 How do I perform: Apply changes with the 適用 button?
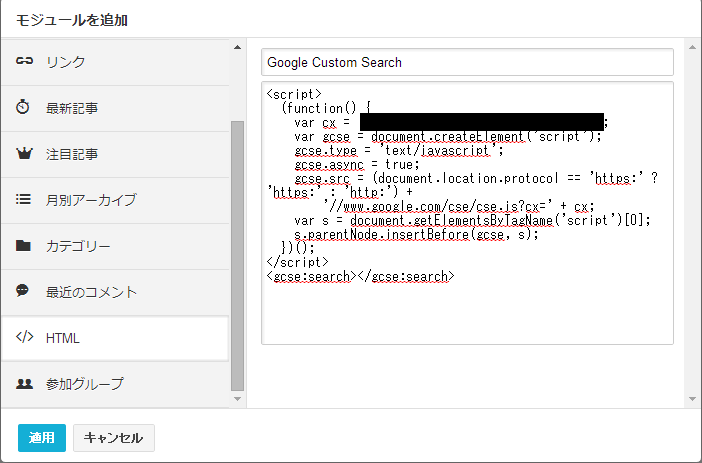point(42,437)
